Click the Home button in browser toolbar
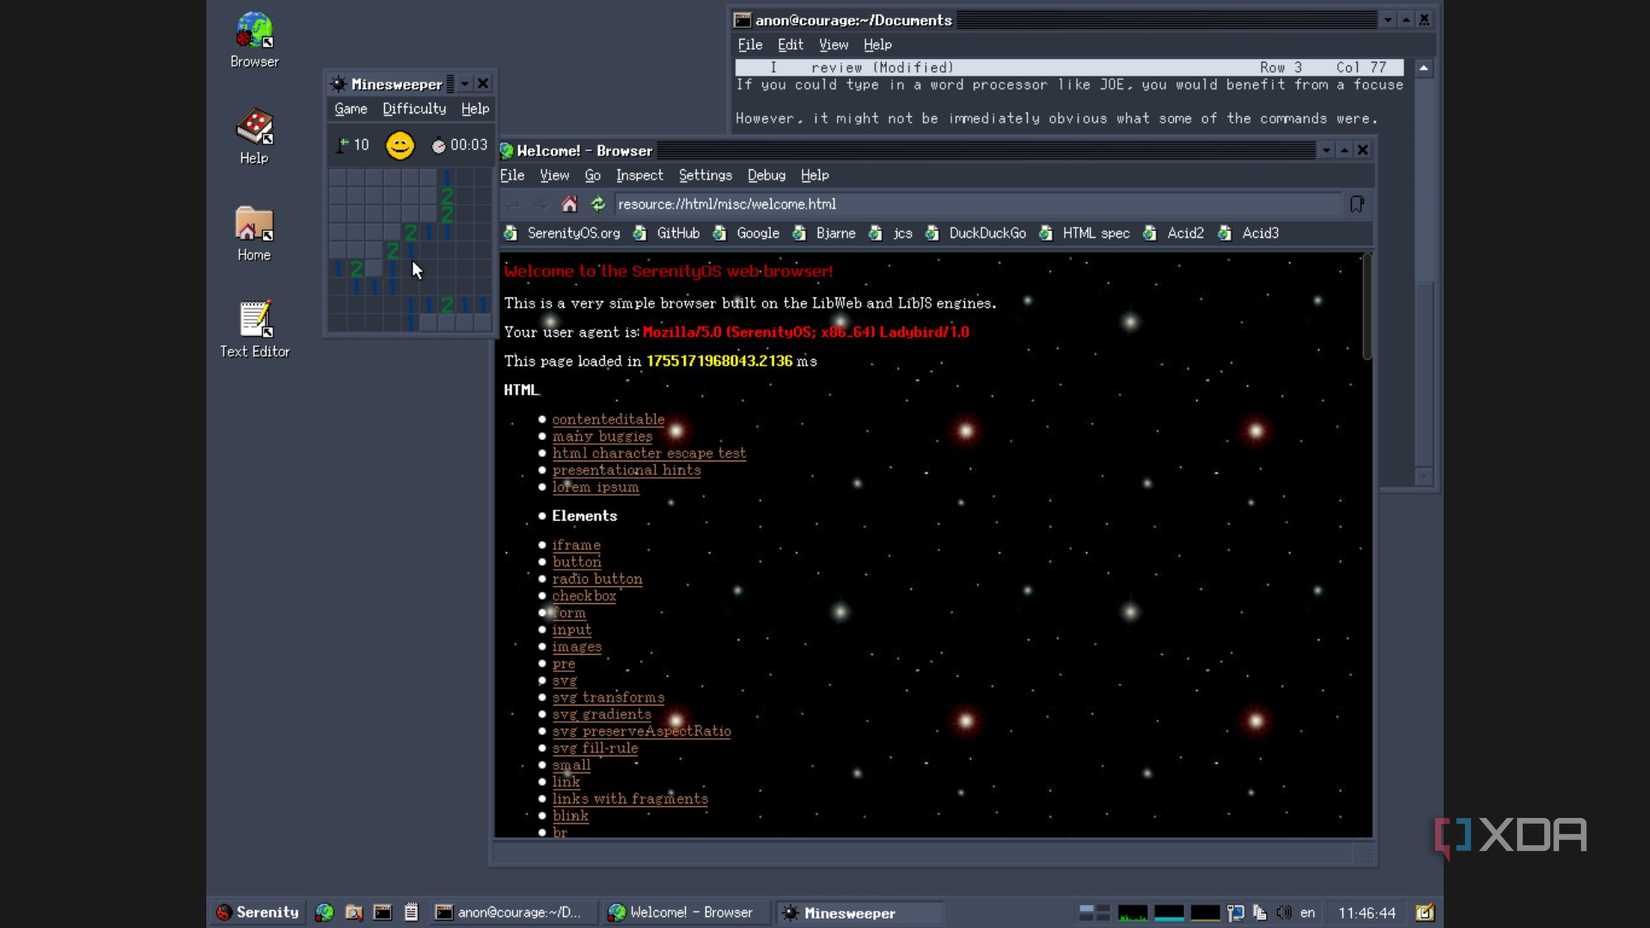The image size is (1650, 928). click(x=569, y=204)
